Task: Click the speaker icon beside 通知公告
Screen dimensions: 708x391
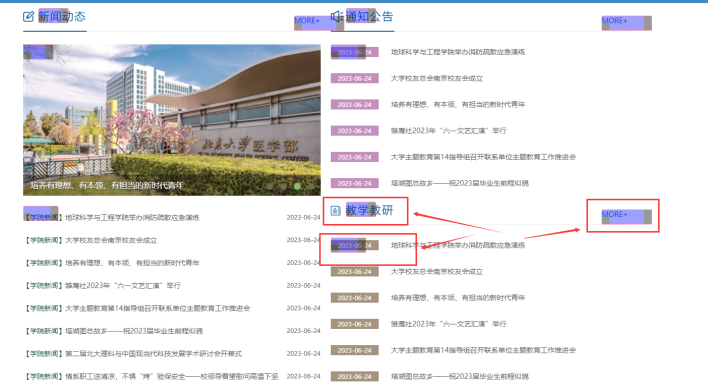Action: pos(336,17)
